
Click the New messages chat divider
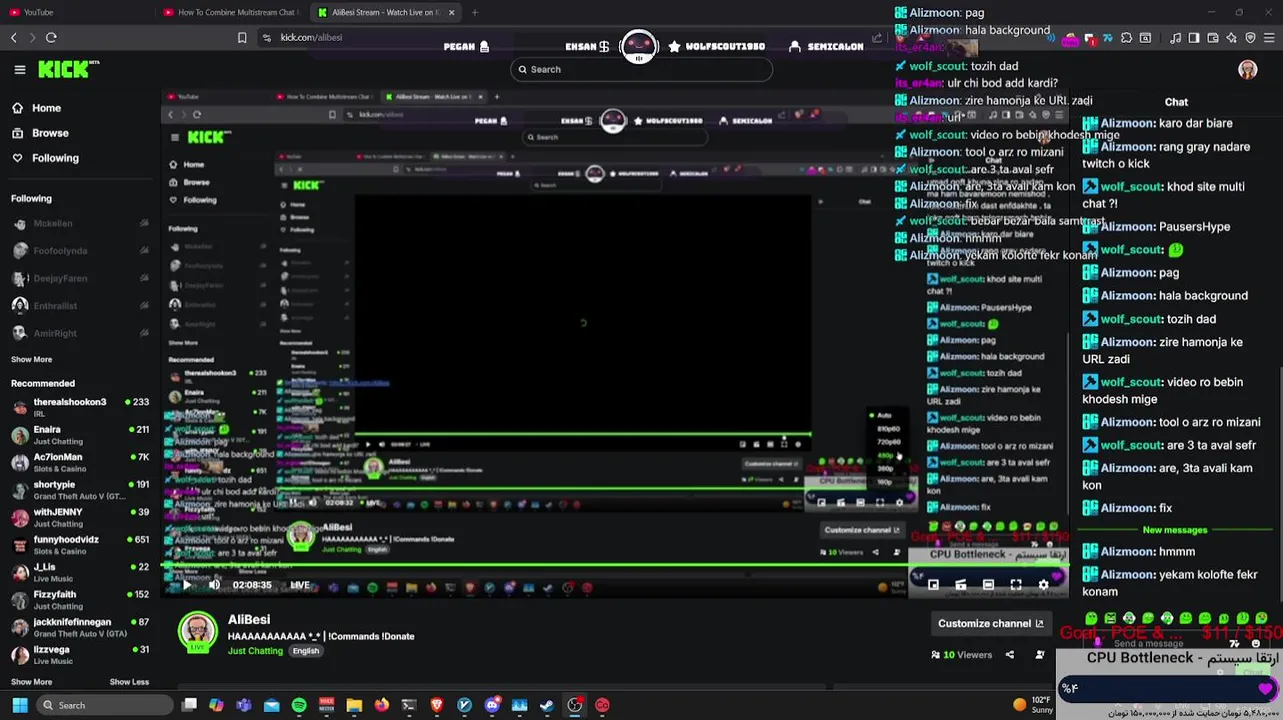pos(1175,530)
